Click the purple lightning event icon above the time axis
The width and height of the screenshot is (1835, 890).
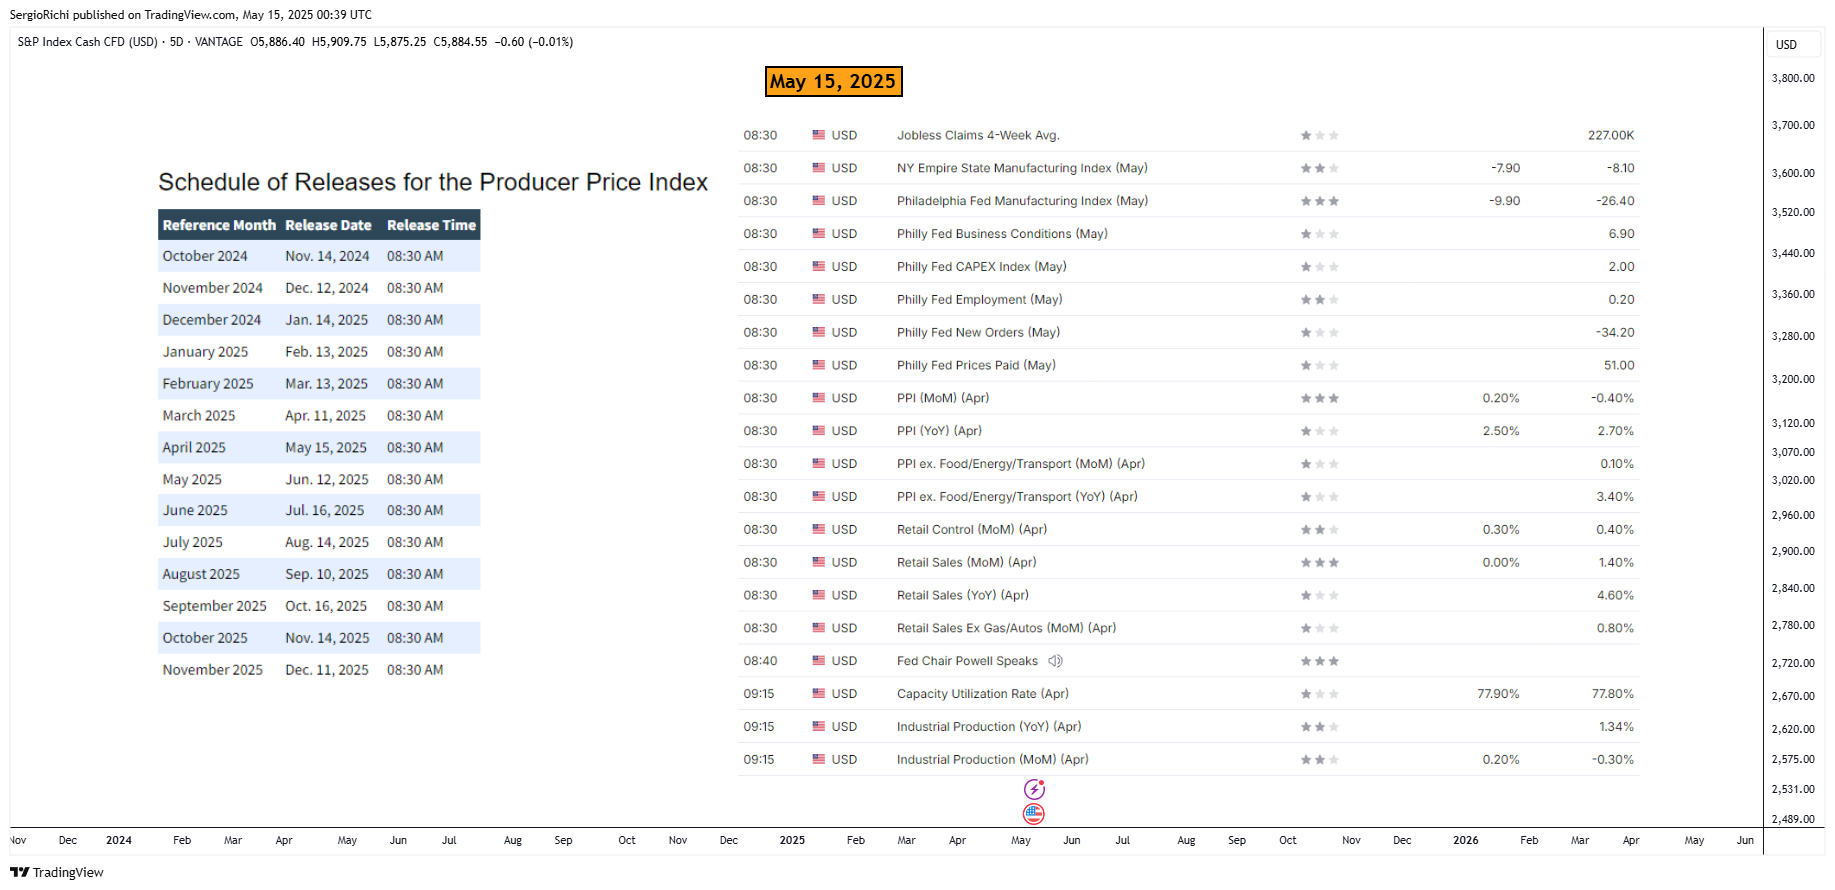coord(1034,790)
